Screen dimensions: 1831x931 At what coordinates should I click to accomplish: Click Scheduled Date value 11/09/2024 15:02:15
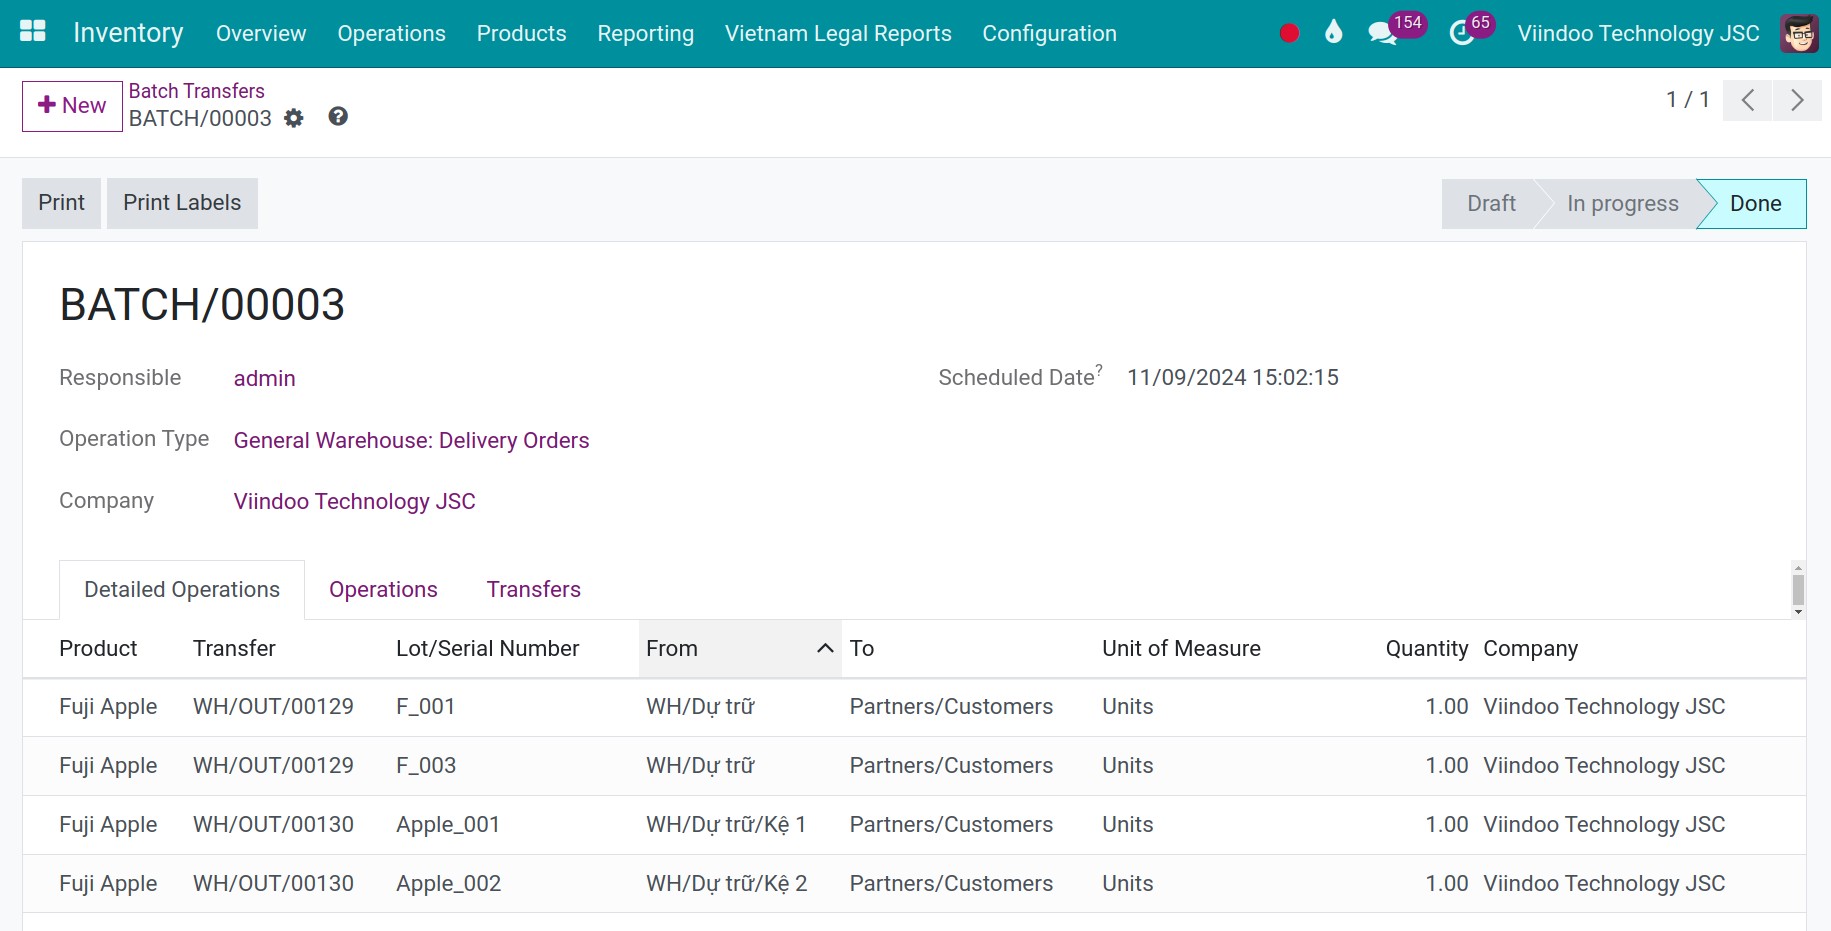(1232, 378)
